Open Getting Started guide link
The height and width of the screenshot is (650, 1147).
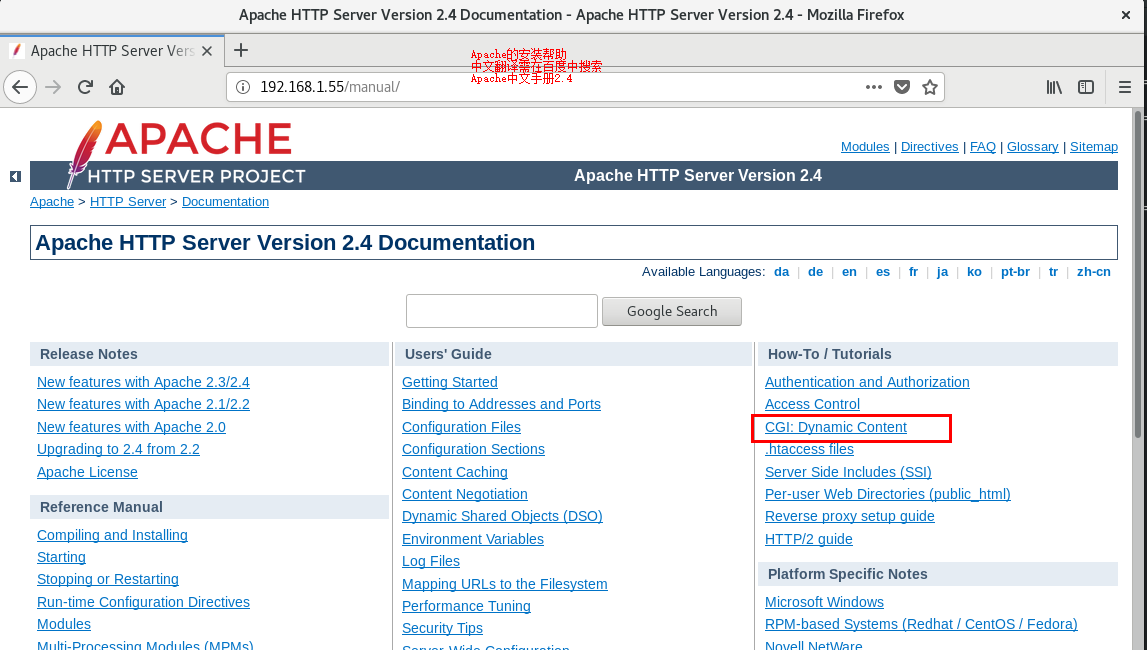450,382
